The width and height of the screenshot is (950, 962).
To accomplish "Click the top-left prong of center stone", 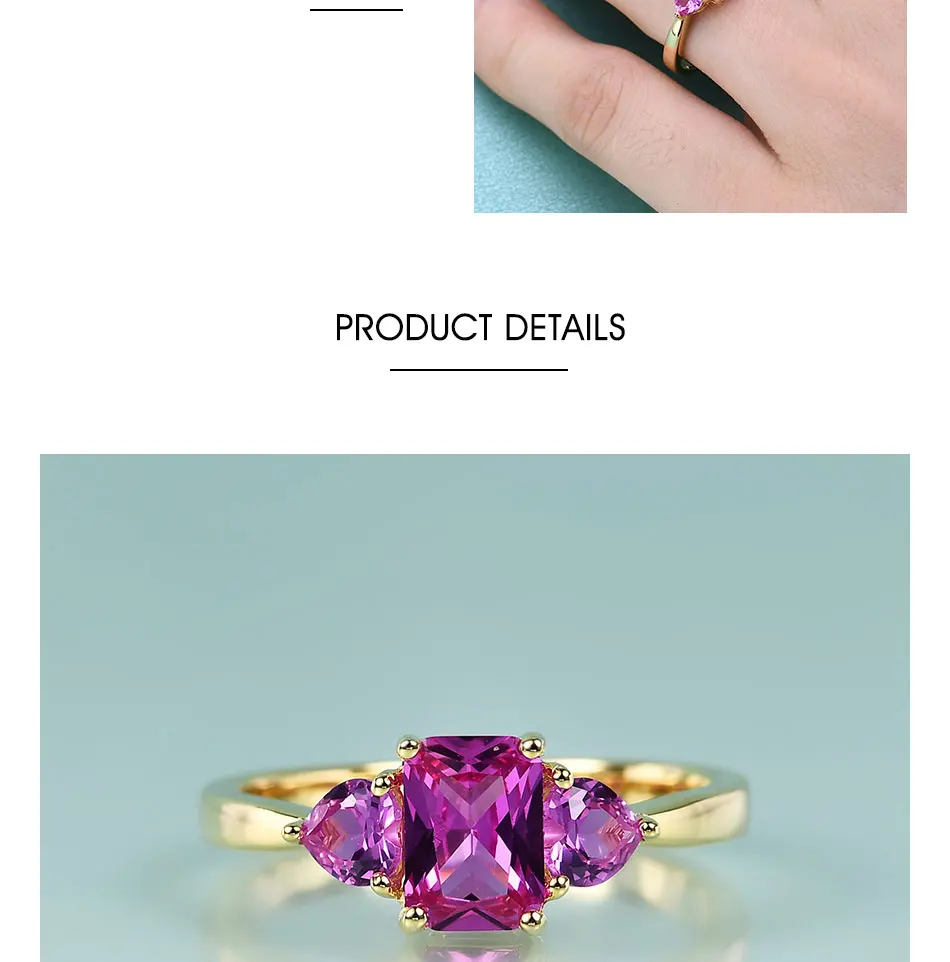I will pyautogui.click(x=409, y=748).
